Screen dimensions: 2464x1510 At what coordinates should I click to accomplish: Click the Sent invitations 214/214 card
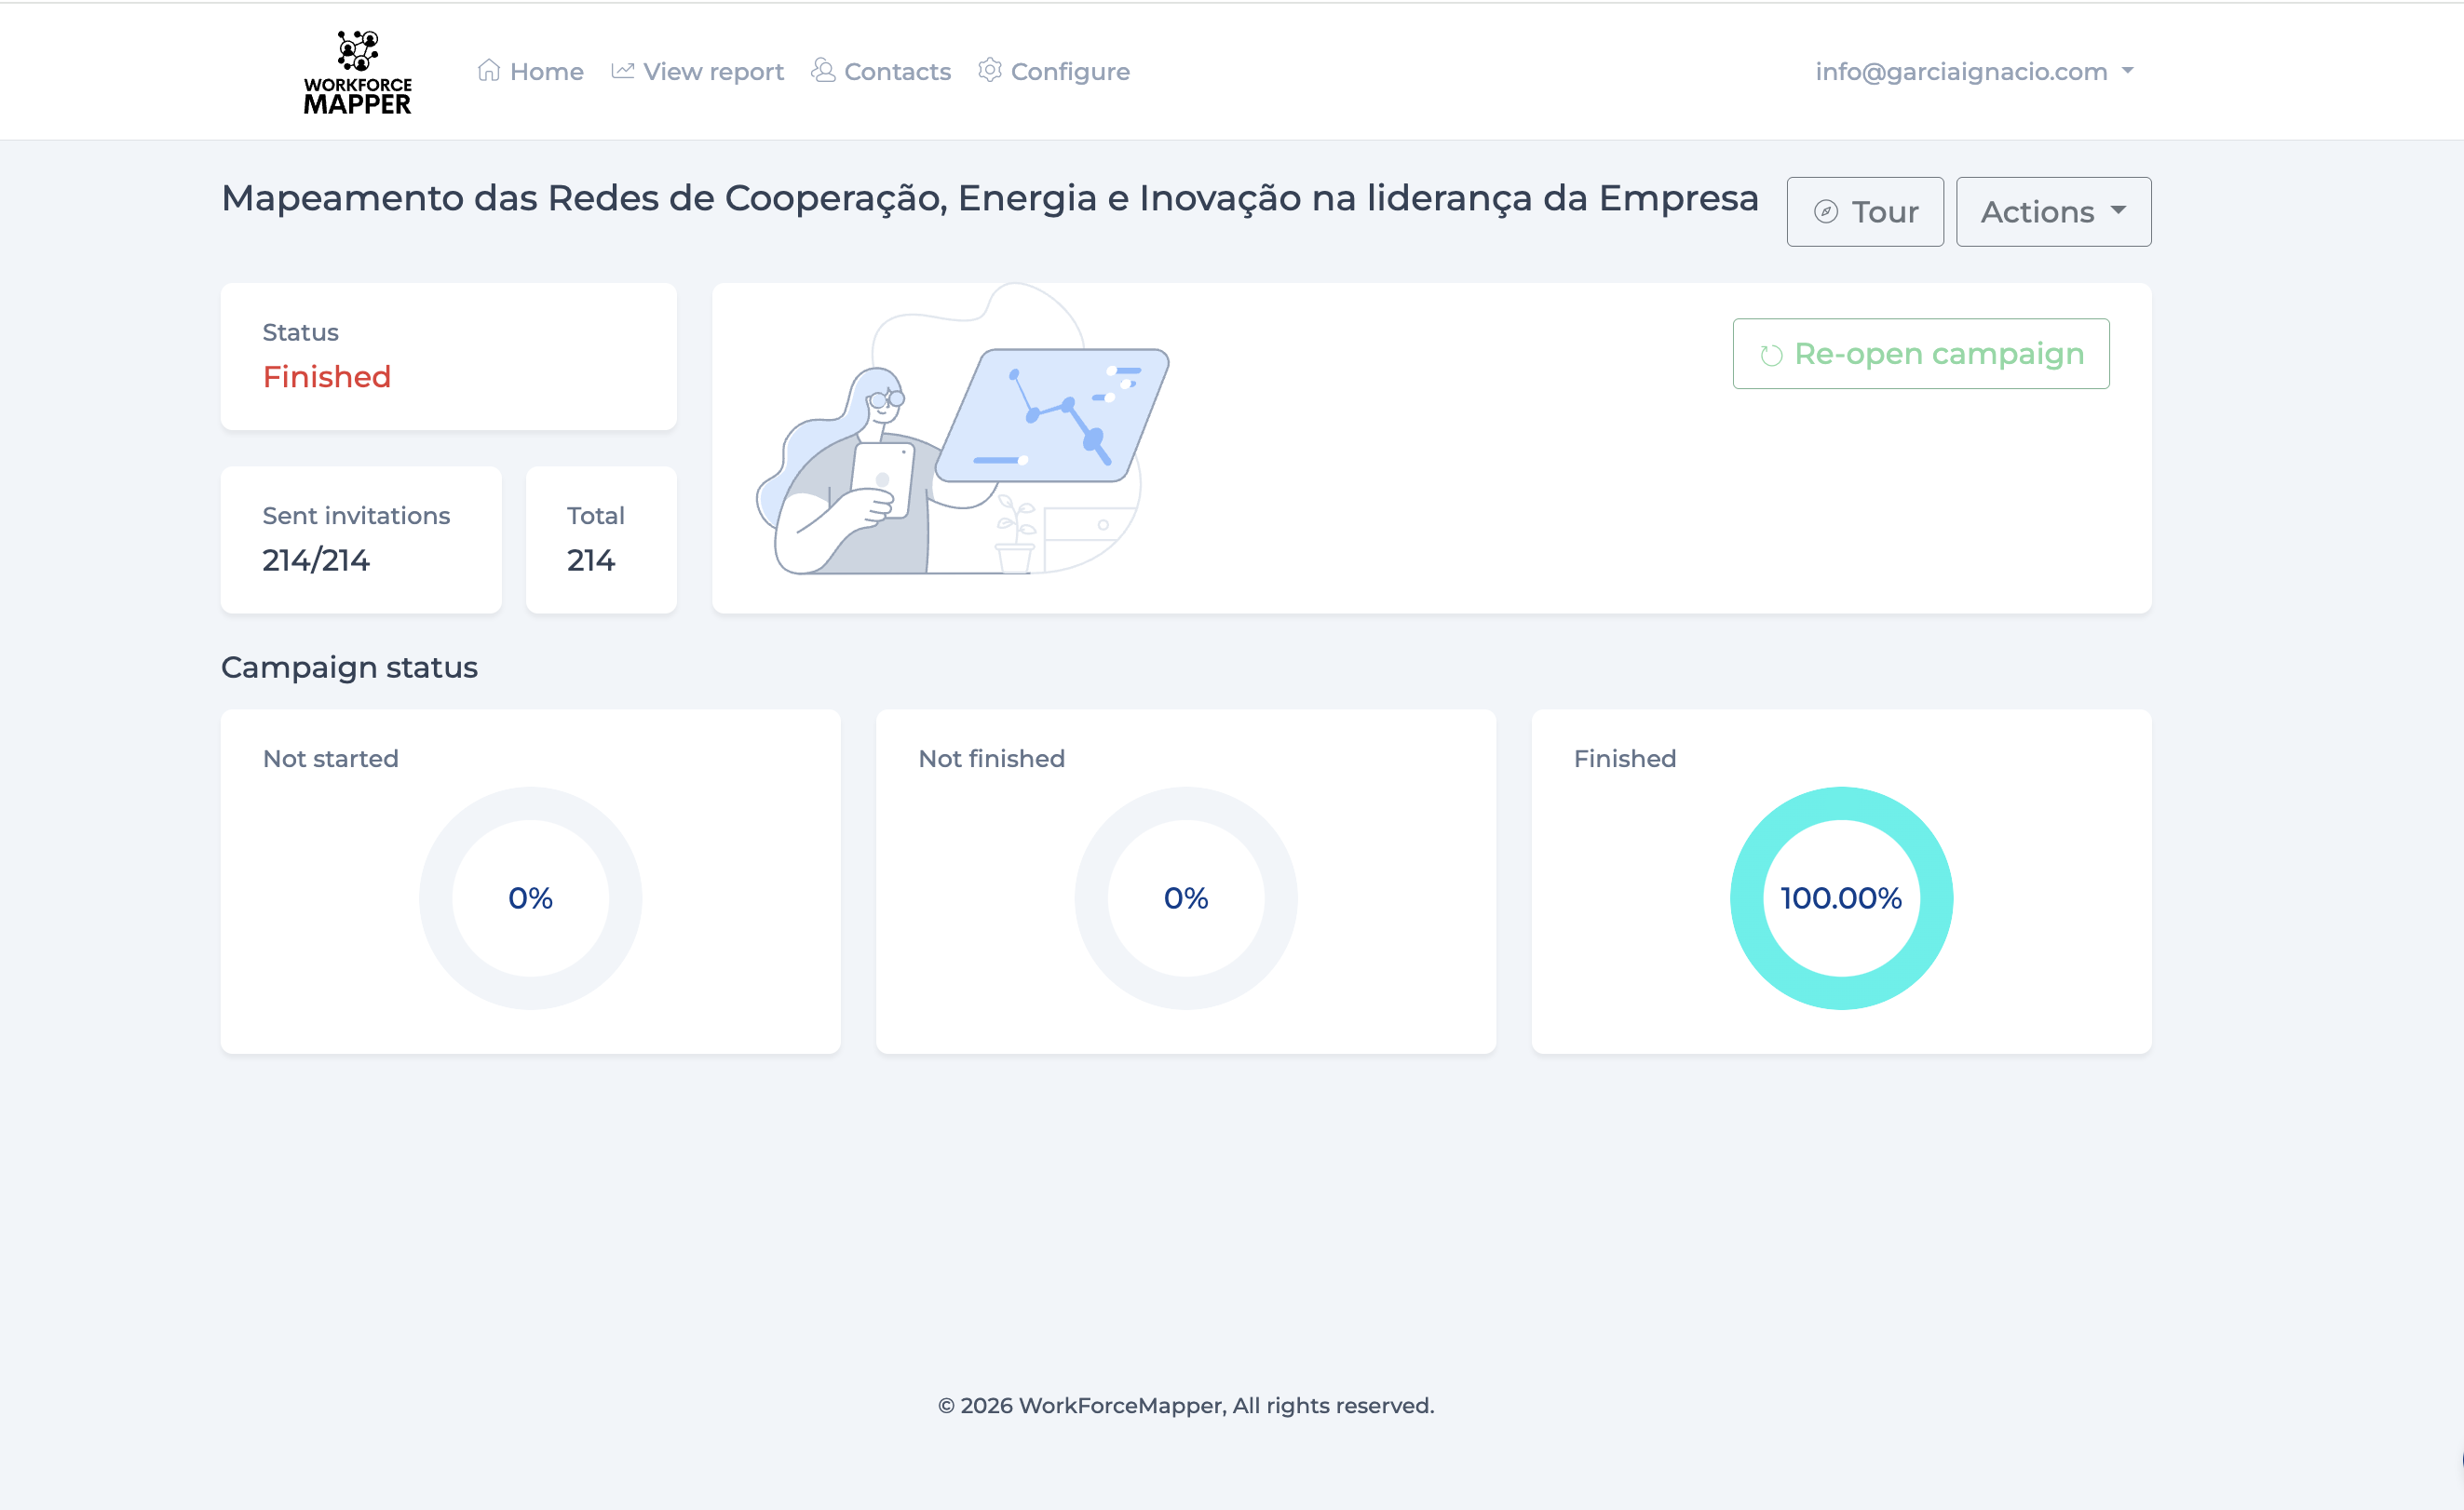tap(360, 539)
